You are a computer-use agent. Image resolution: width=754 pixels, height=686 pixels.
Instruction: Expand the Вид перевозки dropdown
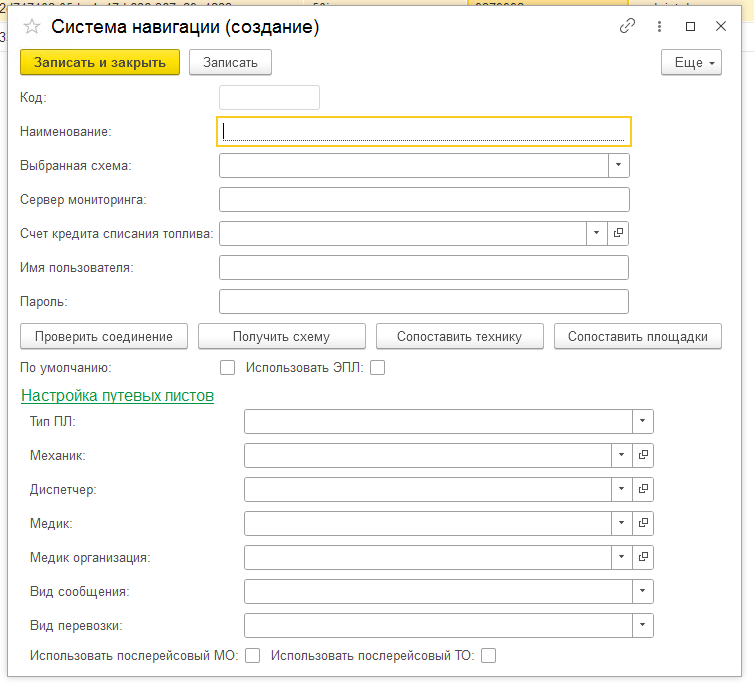coord(642,625)
